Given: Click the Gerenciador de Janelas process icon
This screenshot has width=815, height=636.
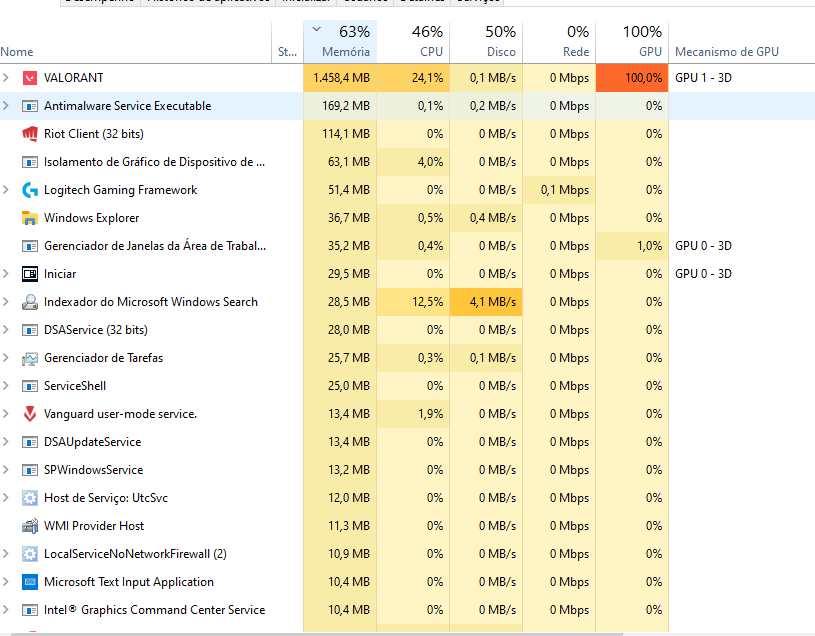Looking at the screenshot, I should (30, 246).
